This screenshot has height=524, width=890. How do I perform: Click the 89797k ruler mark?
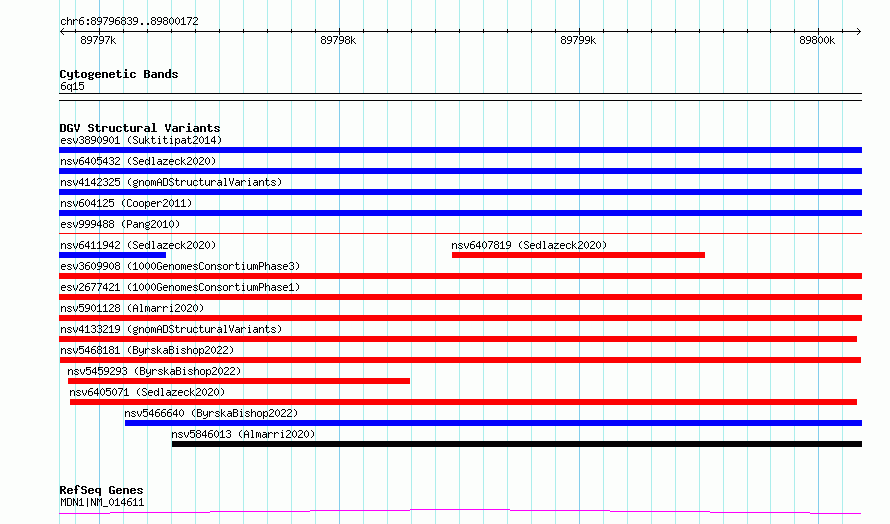click(x=98, y=40)
